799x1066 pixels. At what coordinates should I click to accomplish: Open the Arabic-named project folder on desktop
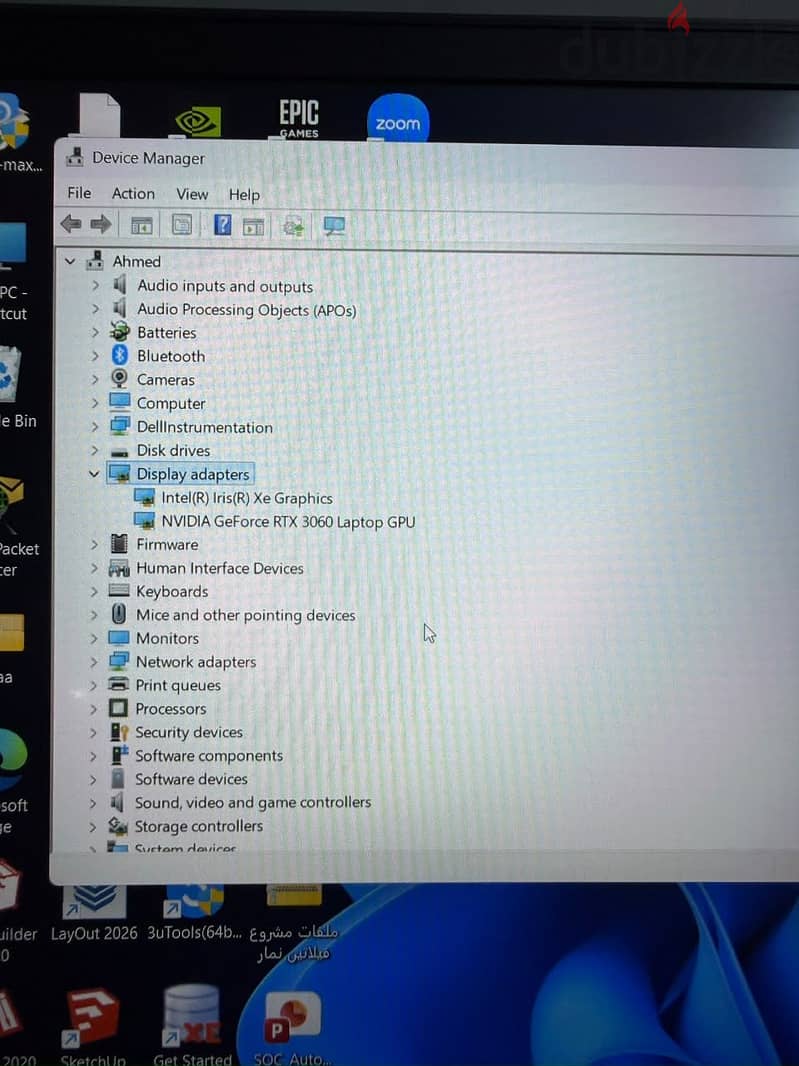point(293,923)
